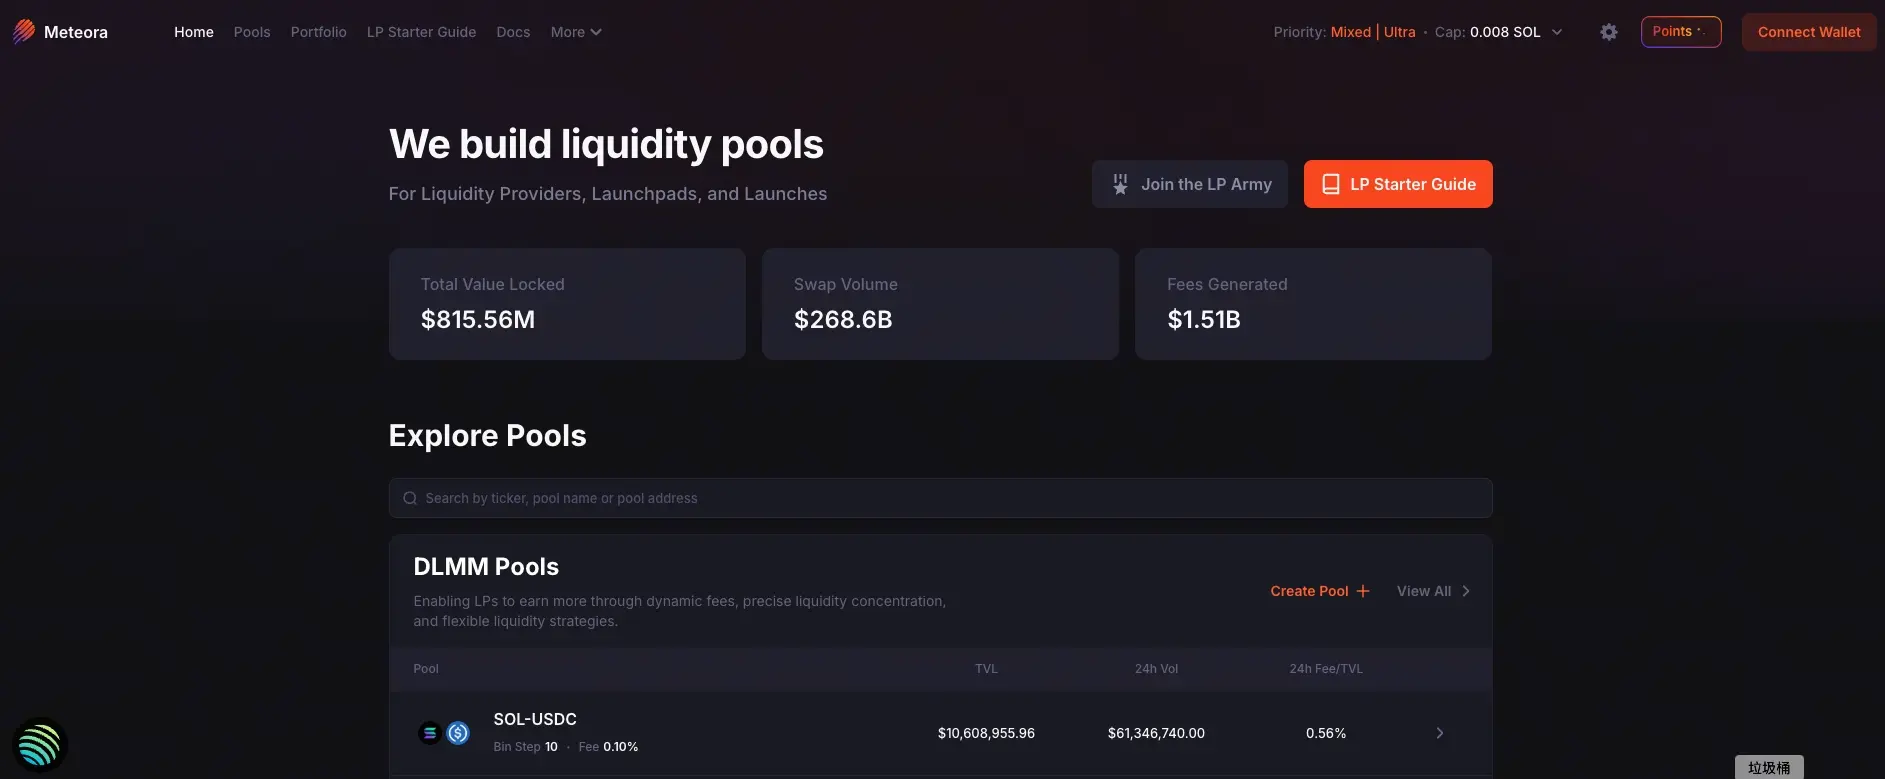The width and height of the screenshot is (1885, 779).
Task: Click the Meteora logo icon
Action: pyautogui.click(x=24, y=32)
